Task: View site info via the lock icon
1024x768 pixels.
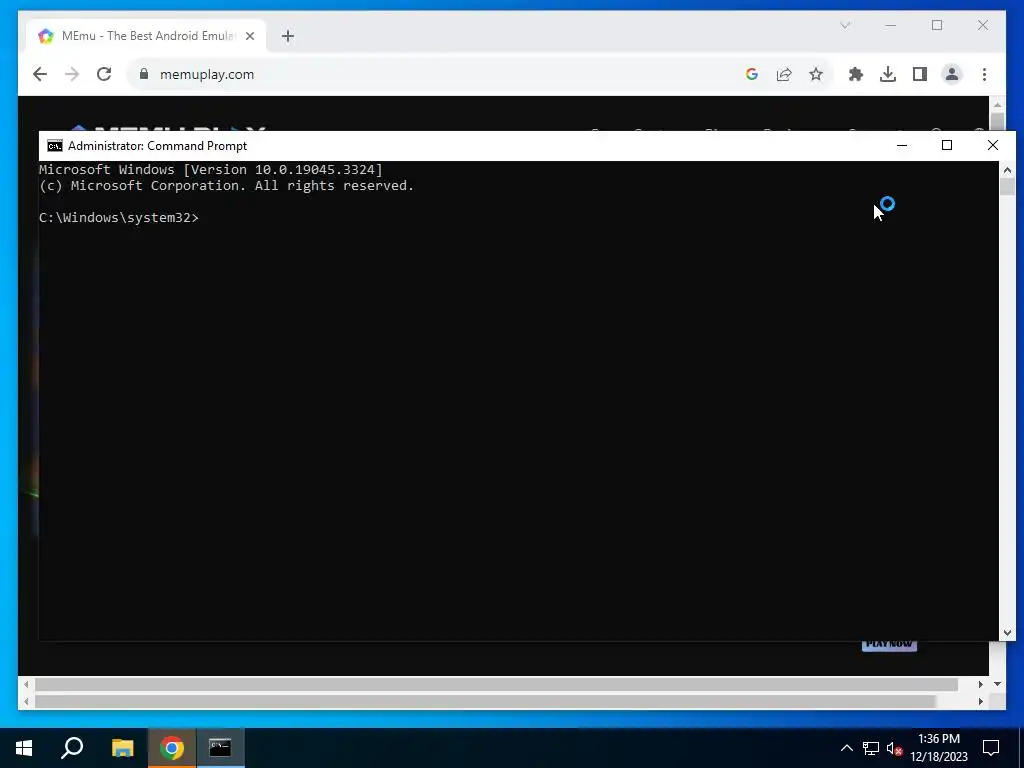Action: [144, 74]
